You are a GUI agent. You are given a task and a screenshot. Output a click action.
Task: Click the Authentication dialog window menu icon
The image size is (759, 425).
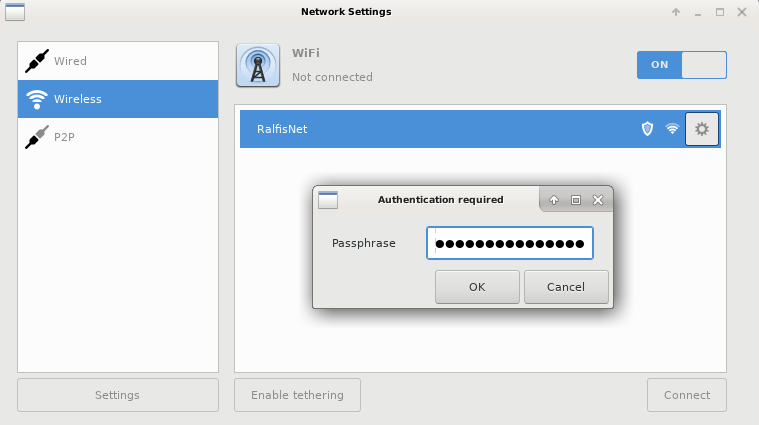click(x=328, y=200)
